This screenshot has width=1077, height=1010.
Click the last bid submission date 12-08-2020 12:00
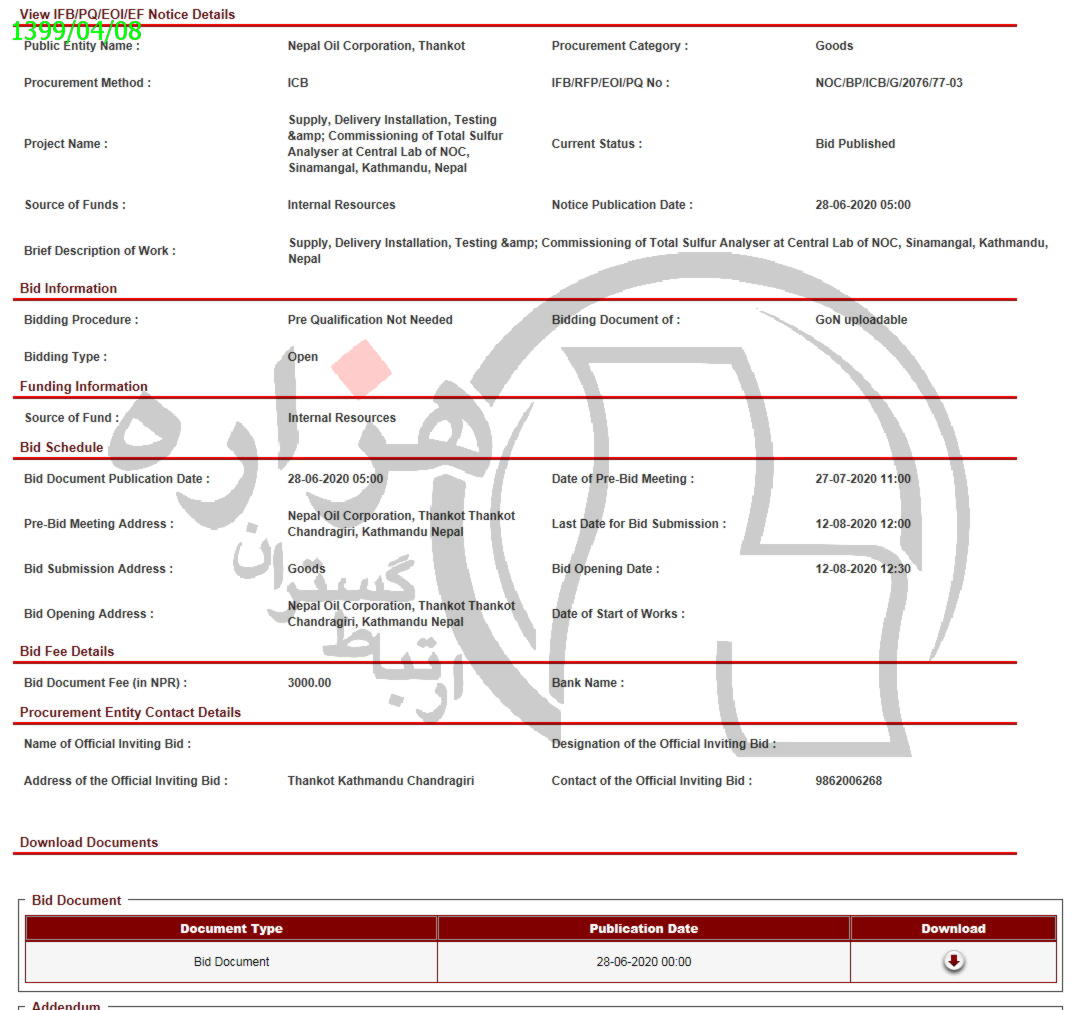862,524
